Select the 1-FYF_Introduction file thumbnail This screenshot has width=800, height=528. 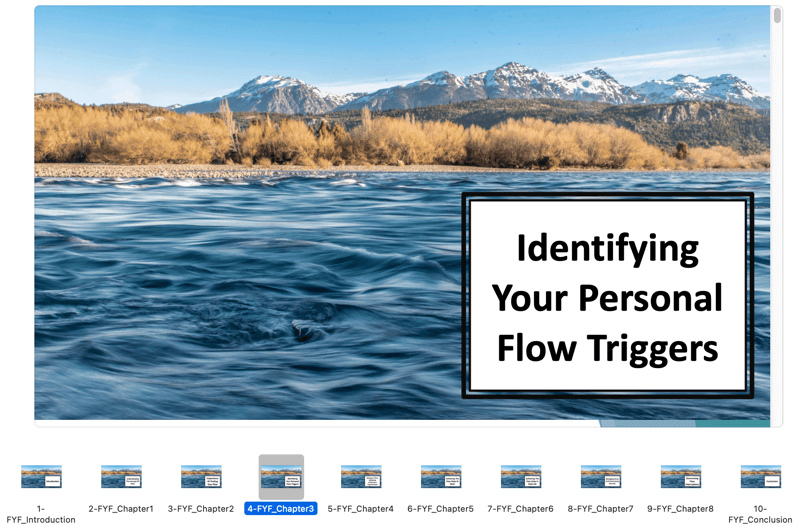pos(41,477)
